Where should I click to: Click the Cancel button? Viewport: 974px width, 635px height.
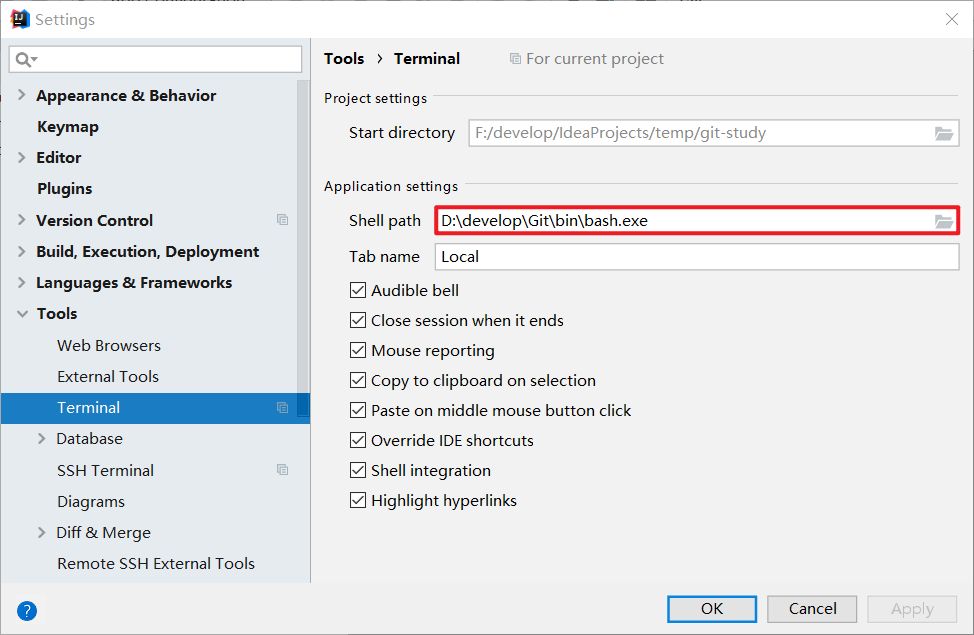click(x=812, y=608)
